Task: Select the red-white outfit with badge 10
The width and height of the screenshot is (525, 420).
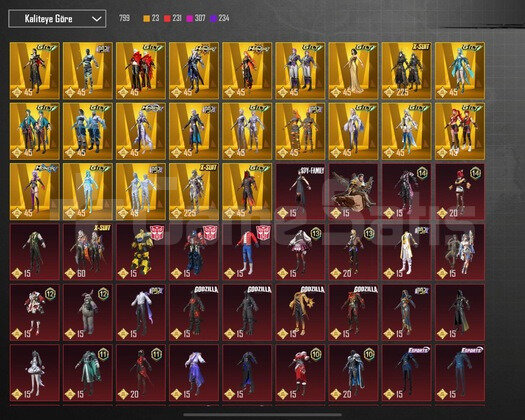Action: pyautogui.click(x=300, y=373)
